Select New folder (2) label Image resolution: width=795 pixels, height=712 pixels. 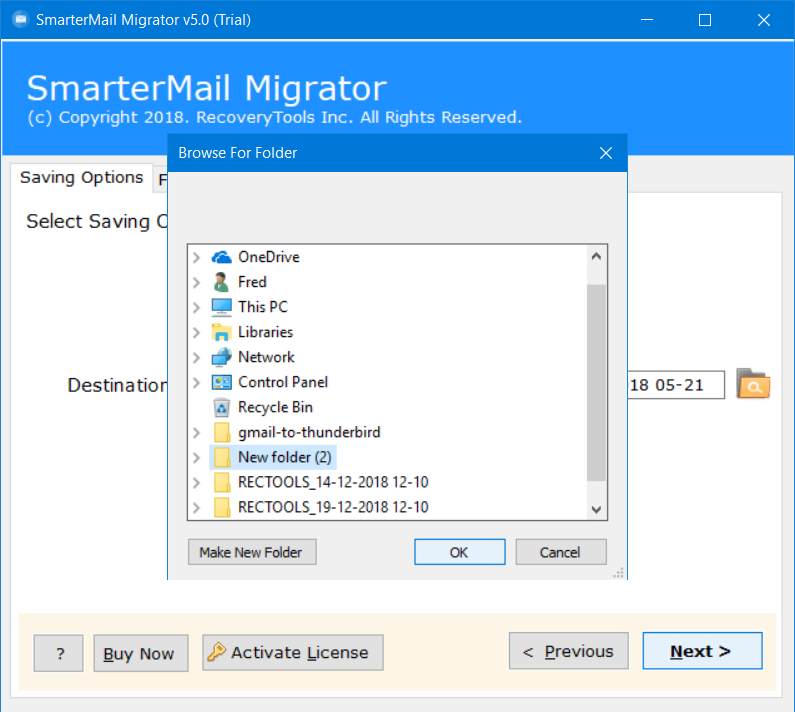pyautogui.click(x=284, y=457)
